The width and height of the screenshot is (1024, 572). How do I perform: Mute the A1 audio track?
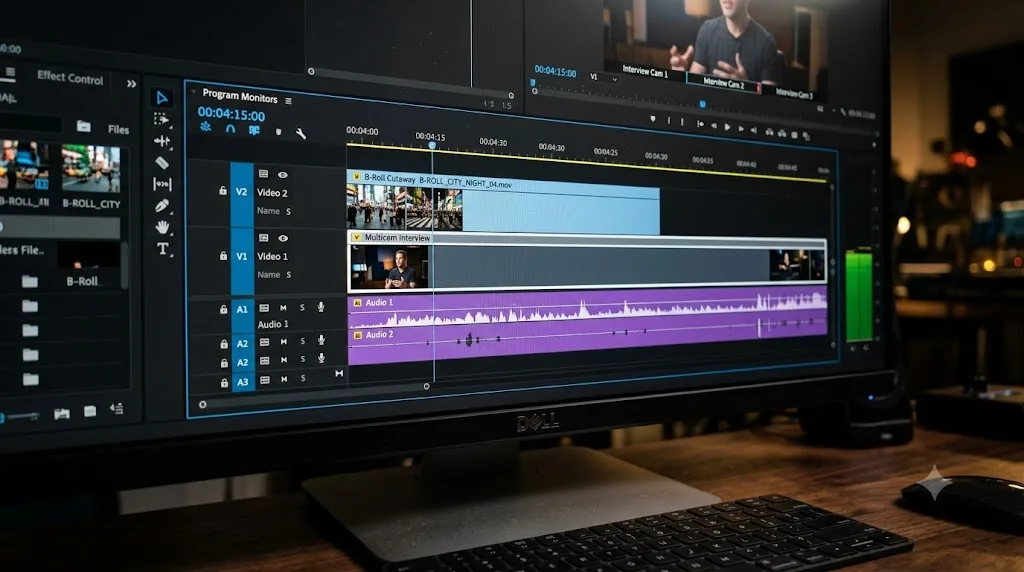[283, 308]
